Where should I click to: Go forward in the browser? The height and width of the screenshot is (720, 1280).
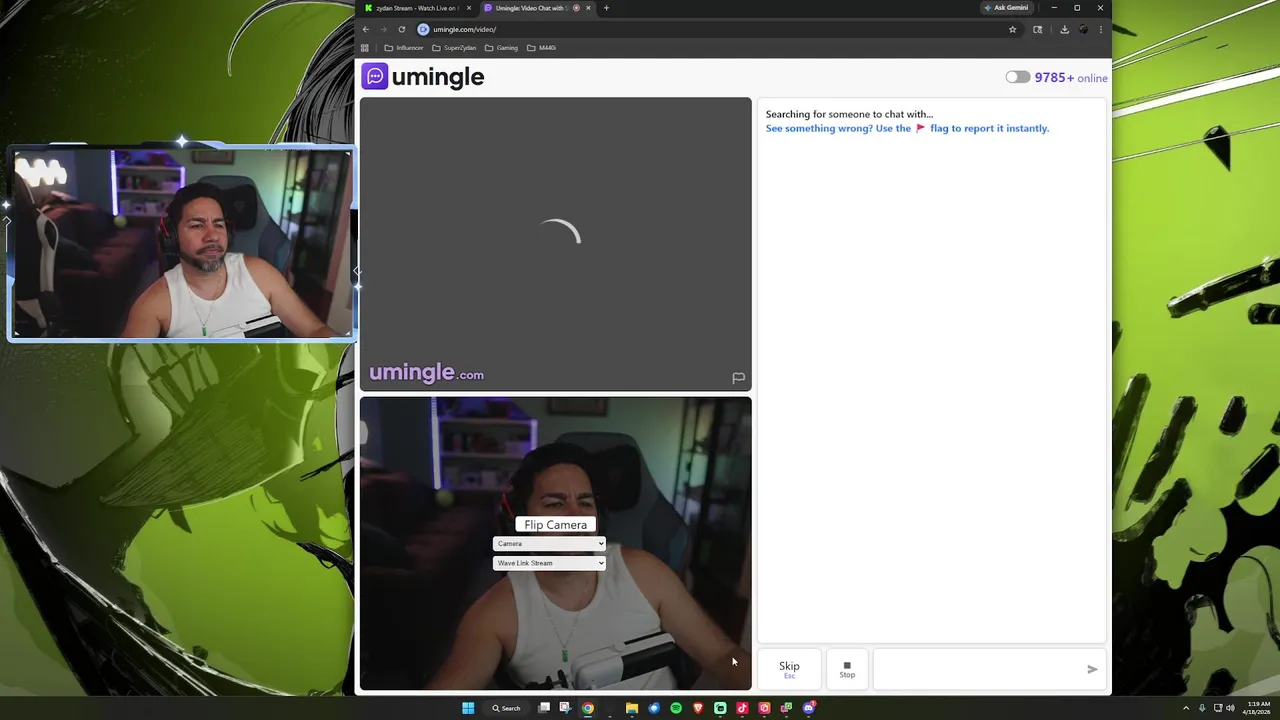(383, 29)
